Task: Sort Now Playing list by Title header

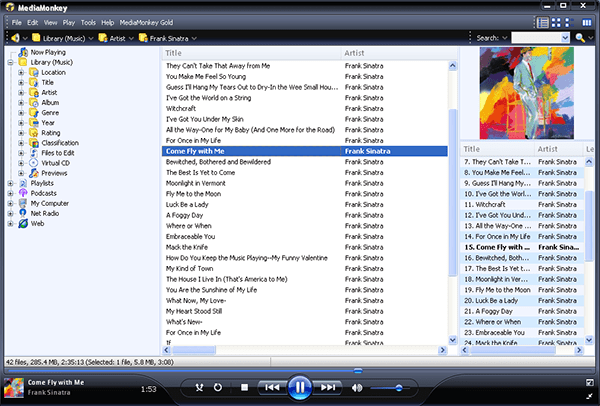Action: point(497,149)
